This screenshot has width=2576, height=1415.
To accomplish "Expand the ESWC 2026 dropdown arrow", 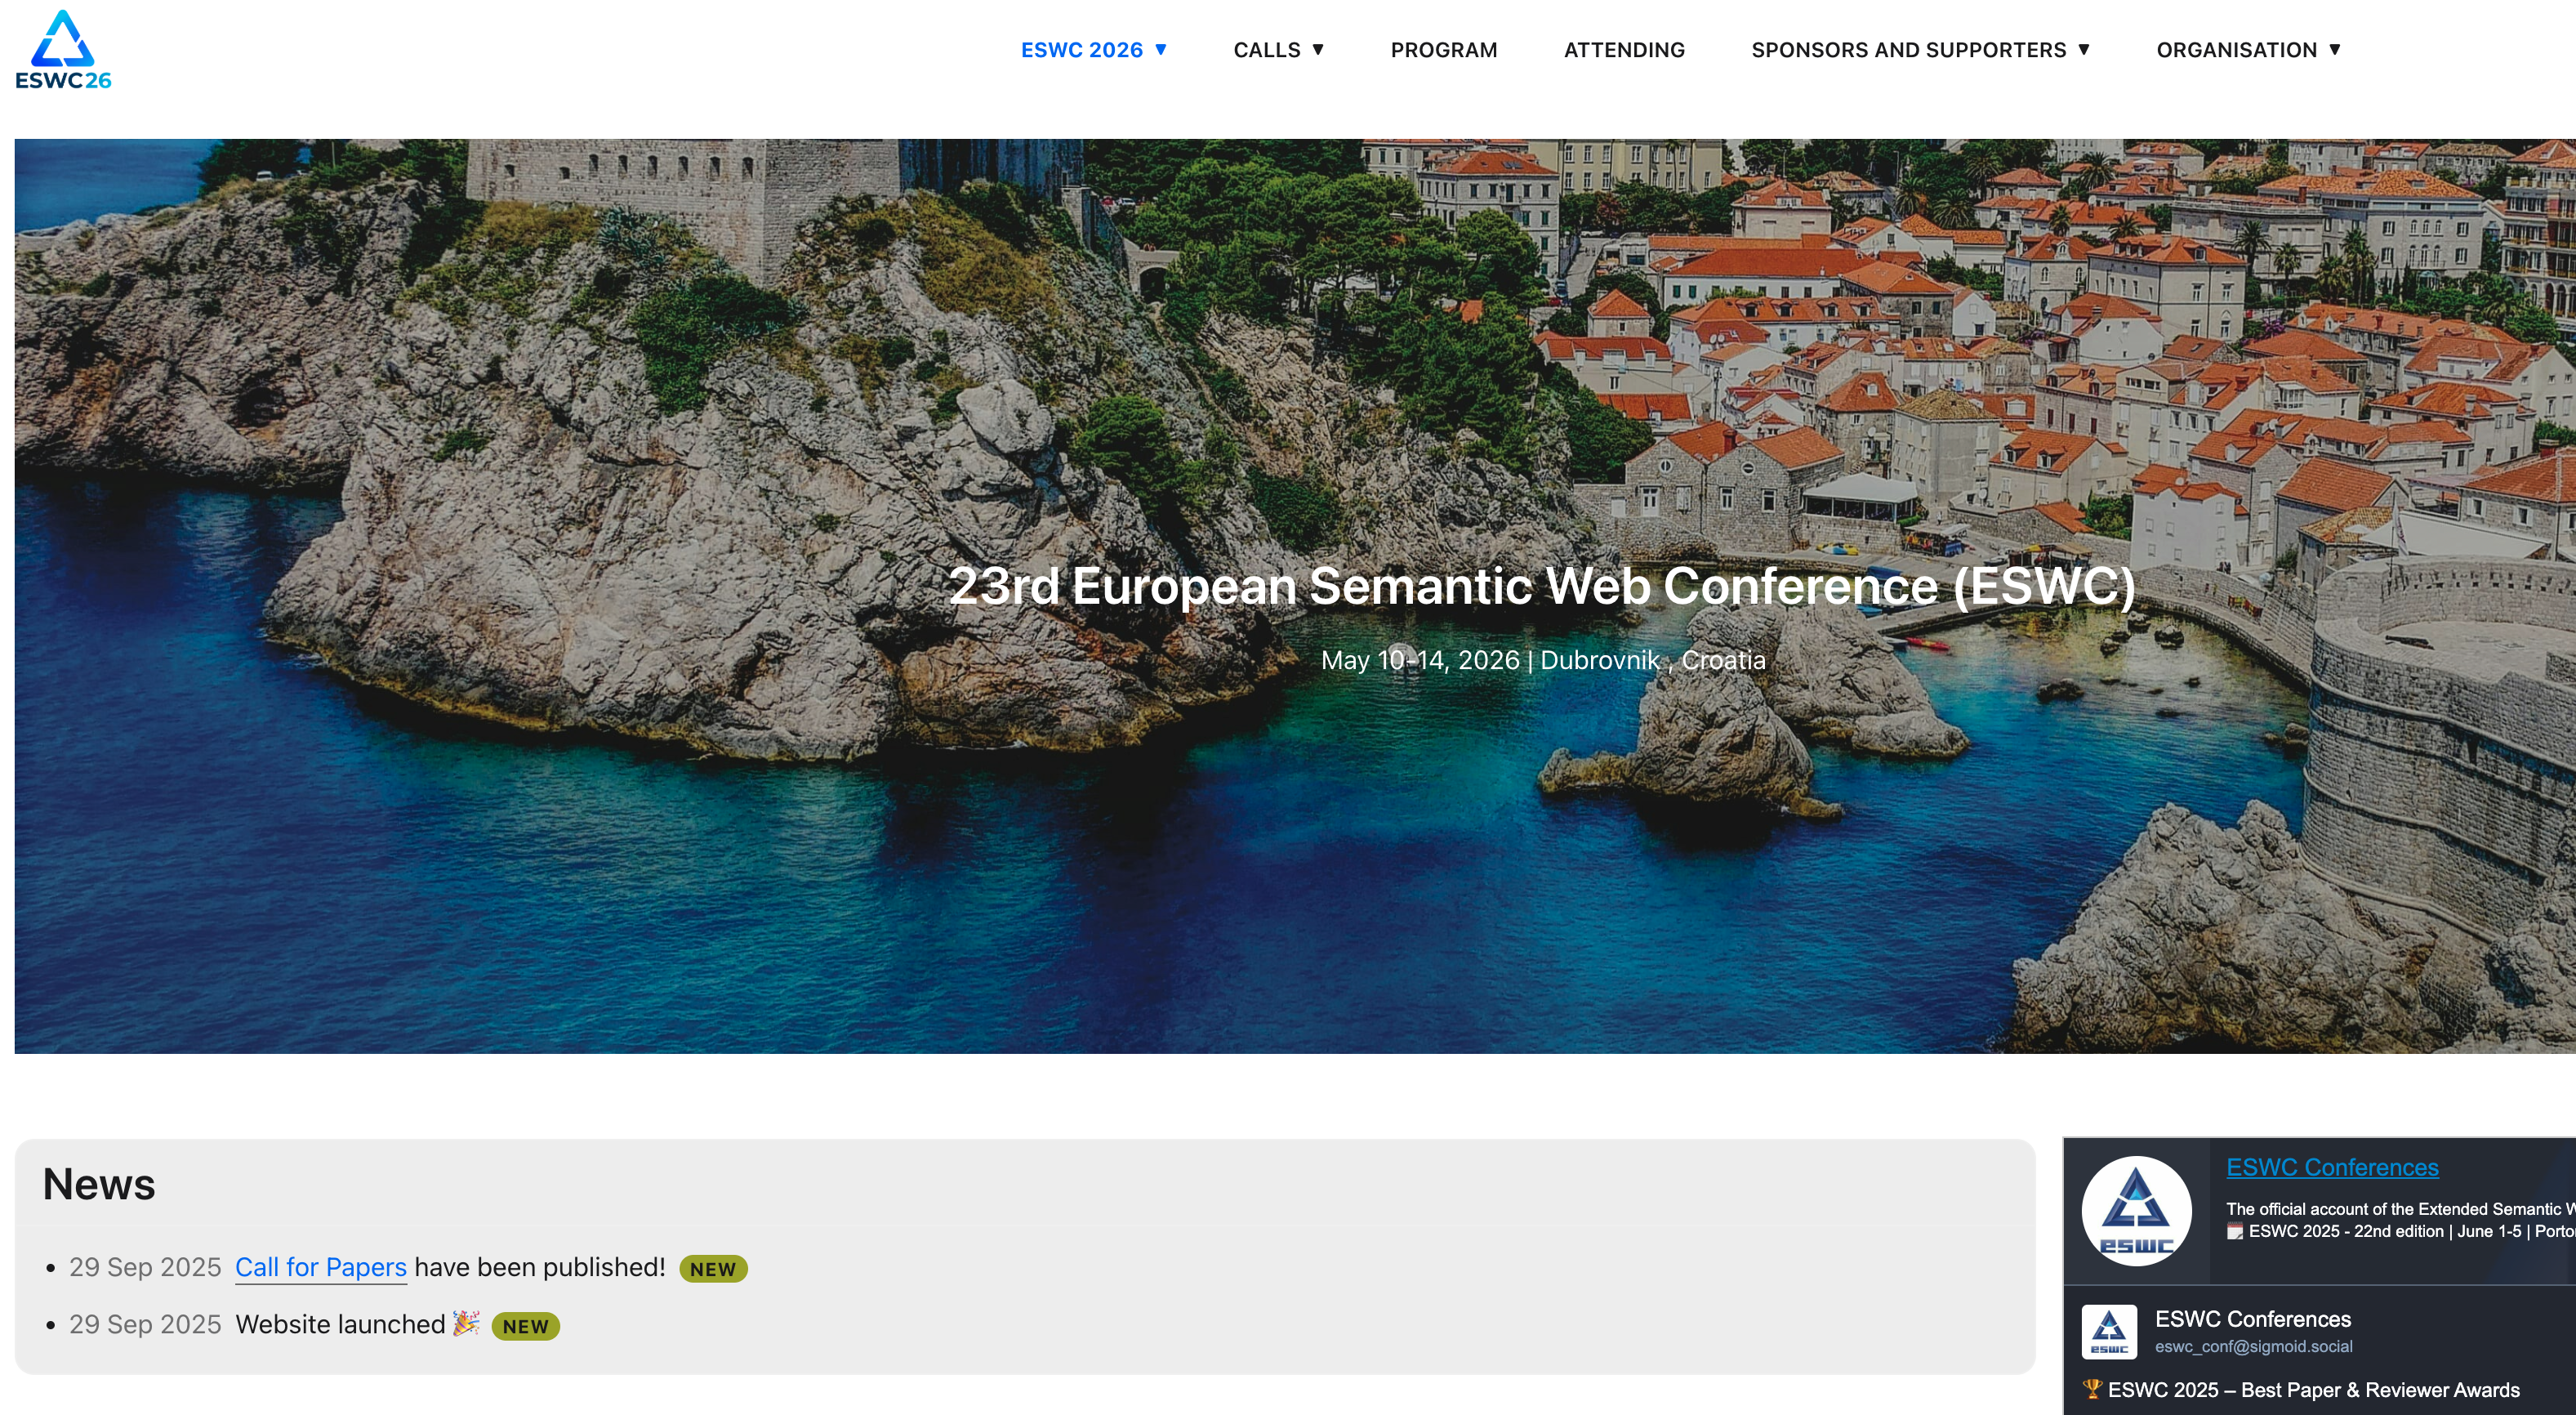I will 1160,49.
